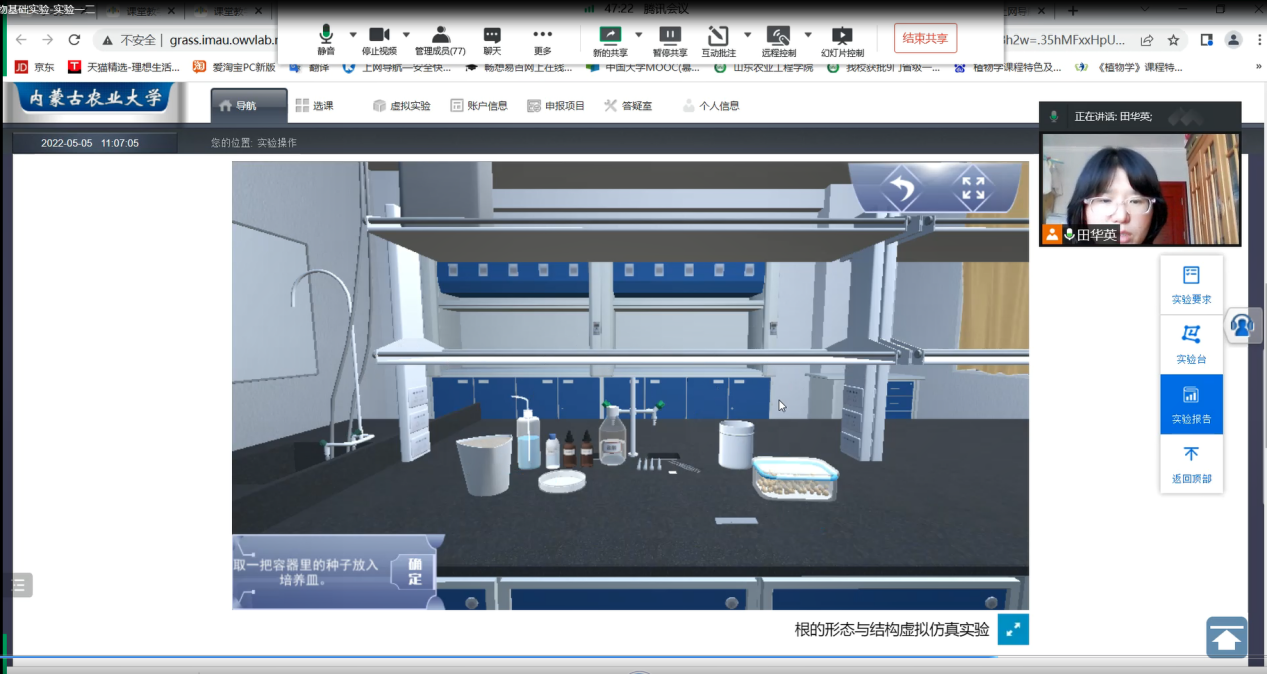Toggle the 静音 microphone mute button
The image size is (1267, 674).
coord(326,41)
